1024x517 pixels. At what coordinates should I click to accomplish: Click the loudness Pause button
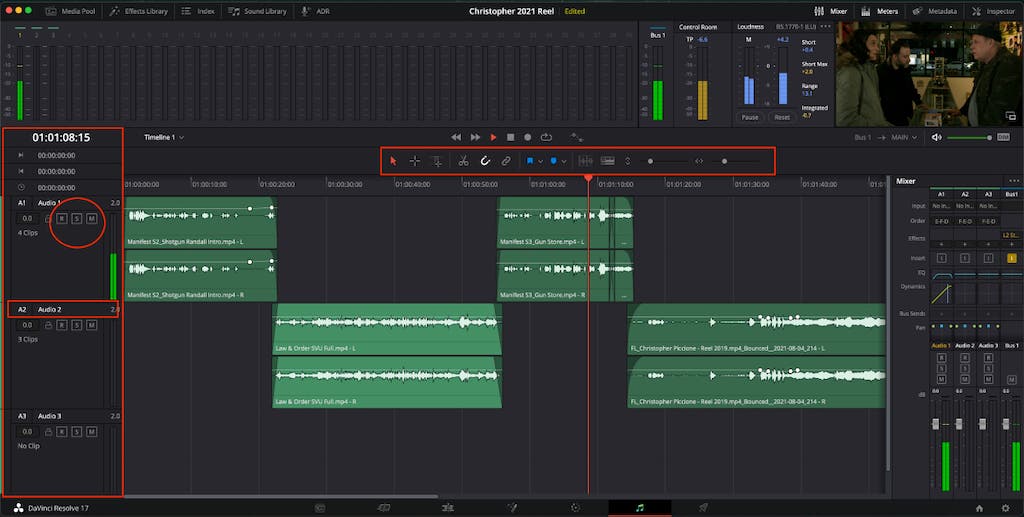(750, 117)
